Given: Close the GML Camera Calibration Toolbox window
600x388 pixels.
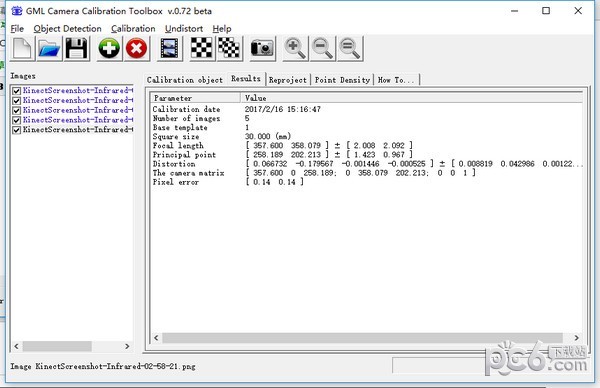Looking at the screenshot, I should point(578,11).
